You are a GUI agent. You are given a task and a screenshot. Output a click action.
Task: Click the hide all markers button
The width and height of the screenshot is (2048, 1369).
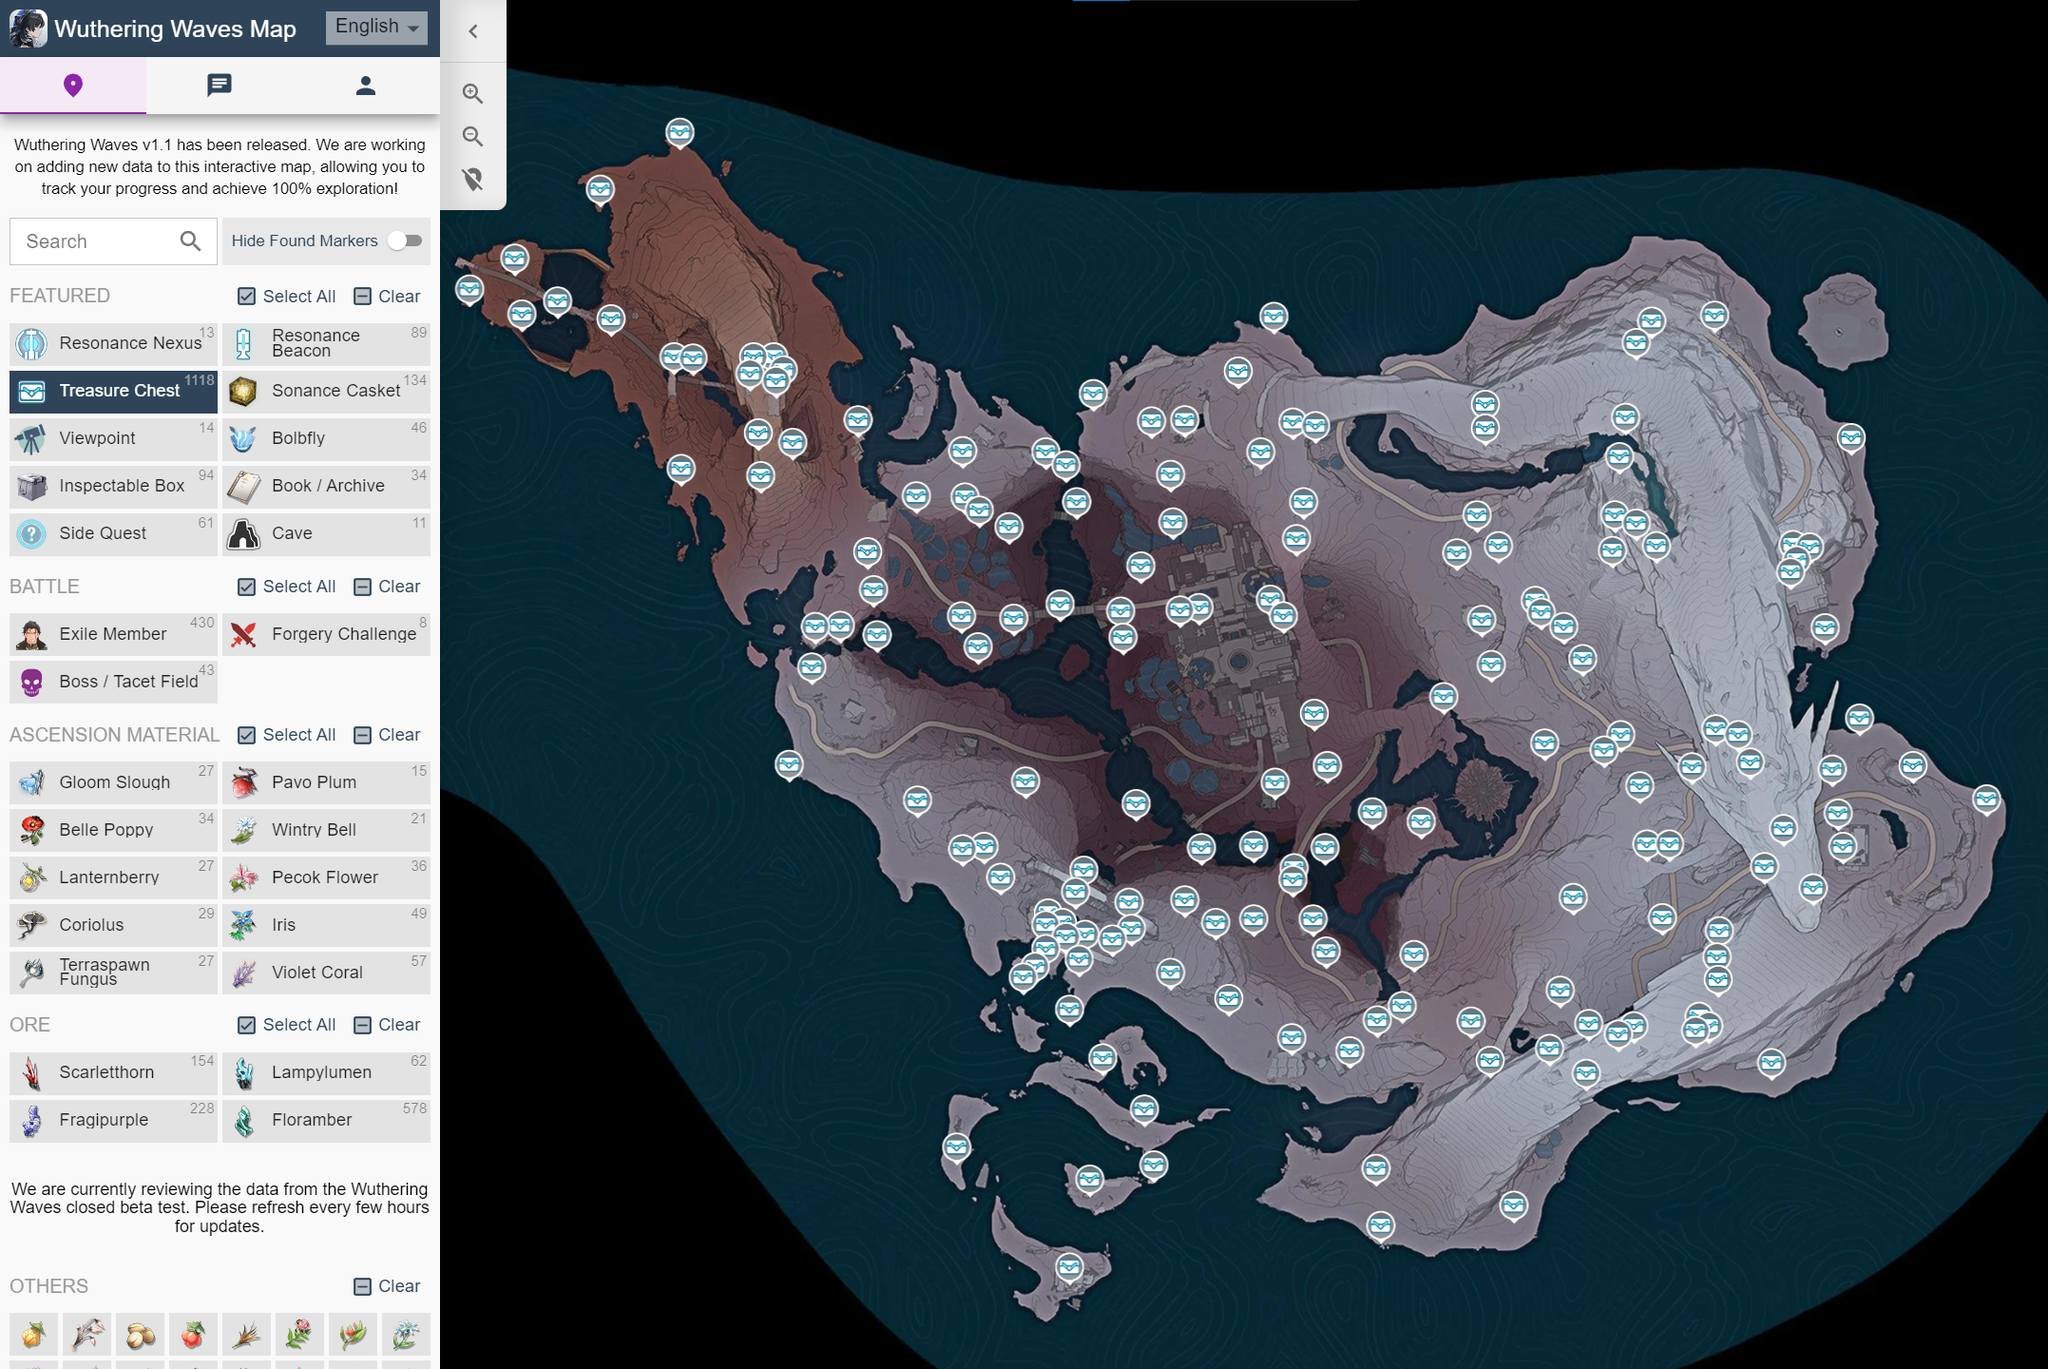click(x=473, y=180)
